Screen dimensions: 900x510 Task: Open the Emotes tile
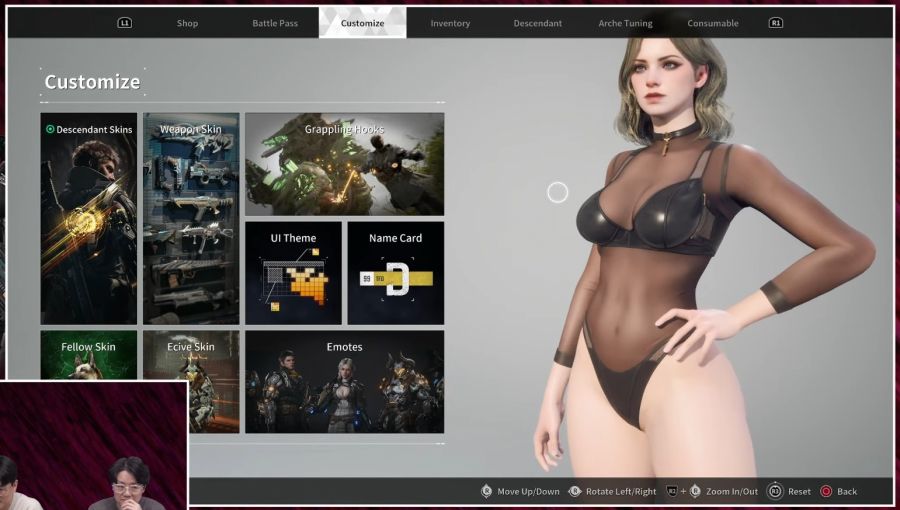click(x=344, y=381)
